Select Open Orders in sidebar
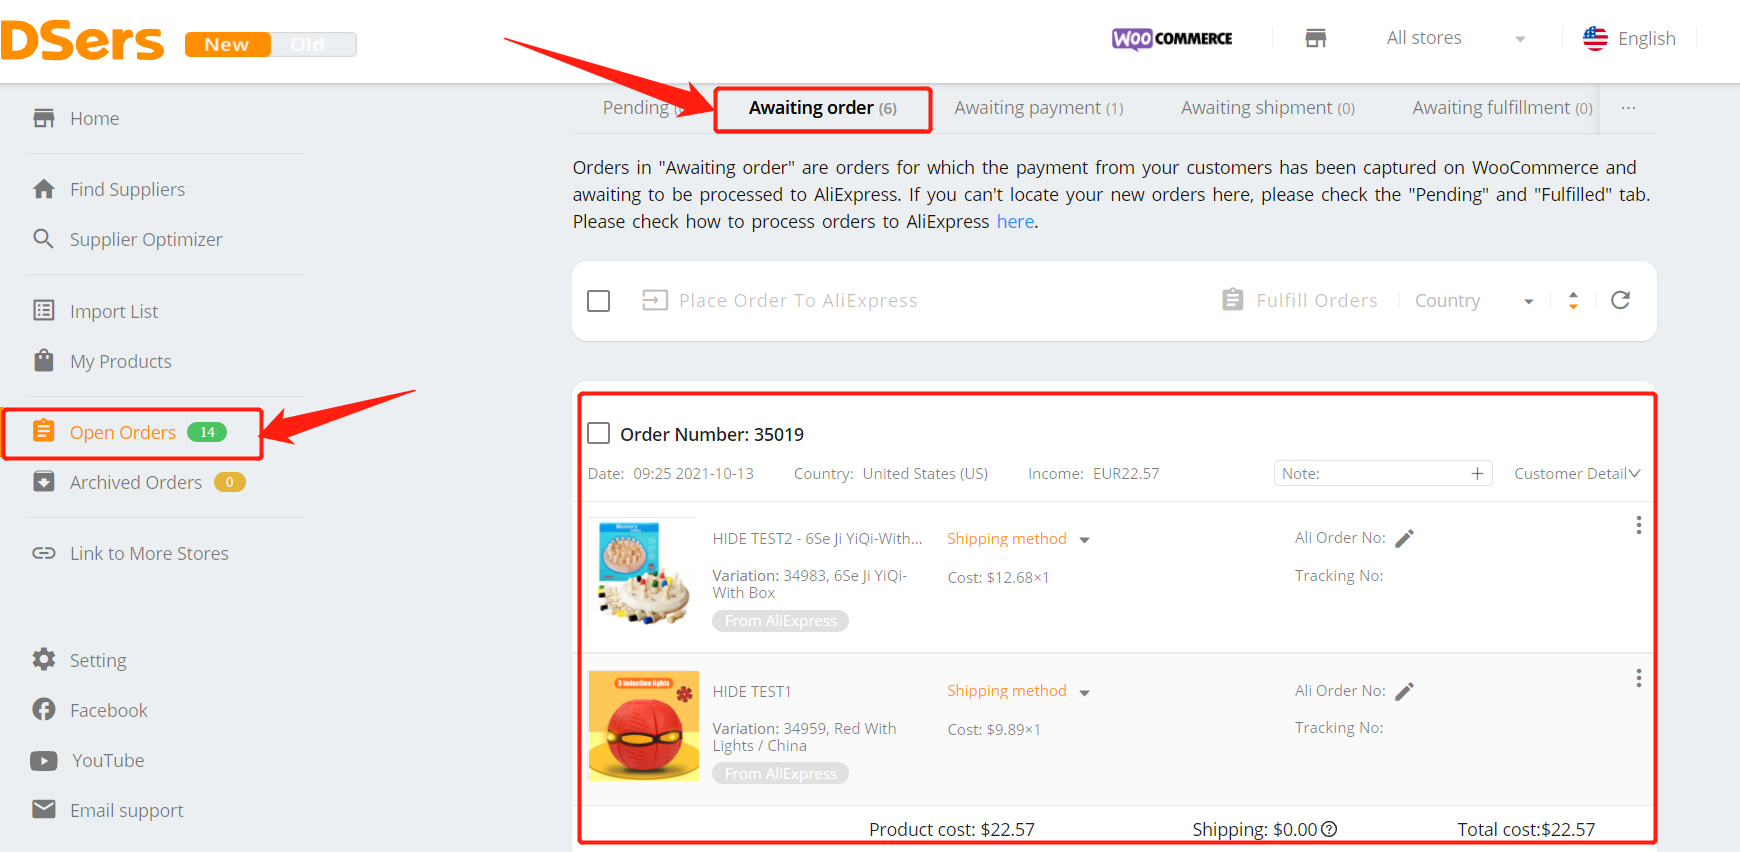 tap(123, 432)
